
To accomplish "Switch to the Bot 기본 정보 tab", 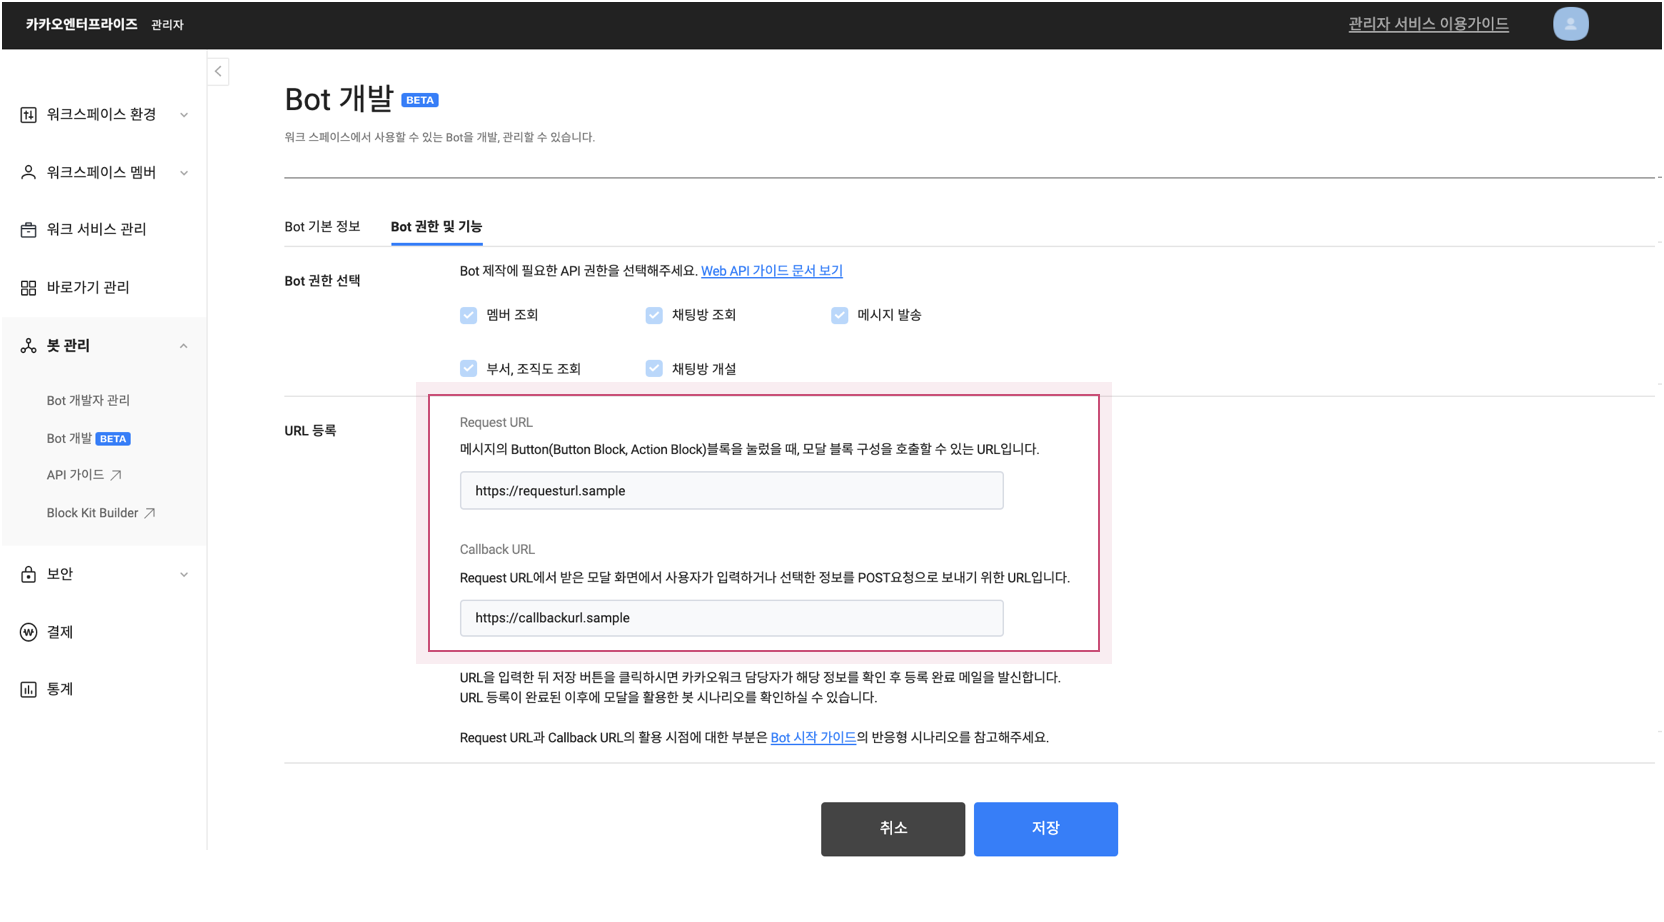I will coord(324,226).
